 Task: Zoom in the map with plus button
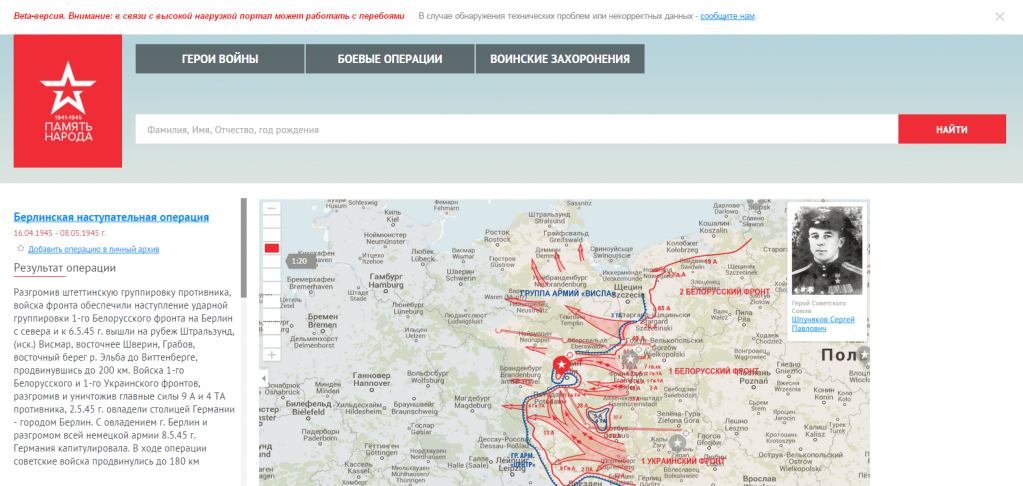pos(271,355)
